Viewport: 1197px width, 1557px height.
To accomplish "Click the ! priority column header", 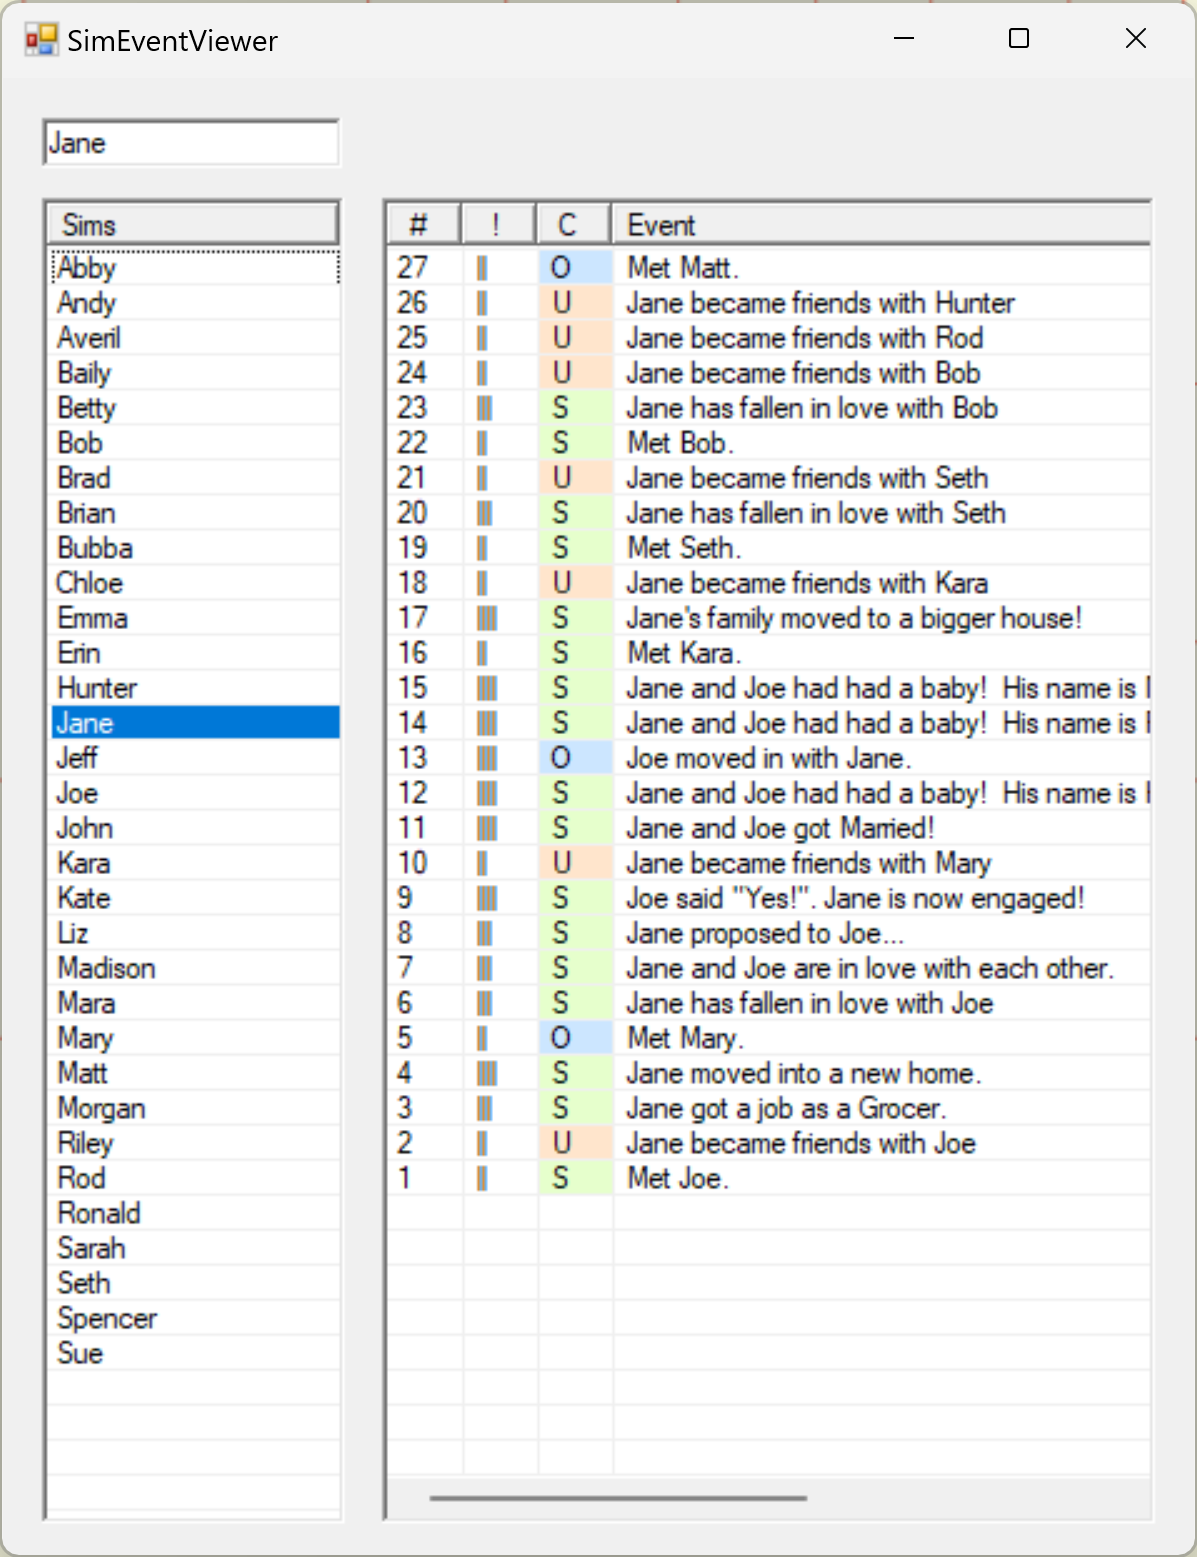I will coord(498,224).
